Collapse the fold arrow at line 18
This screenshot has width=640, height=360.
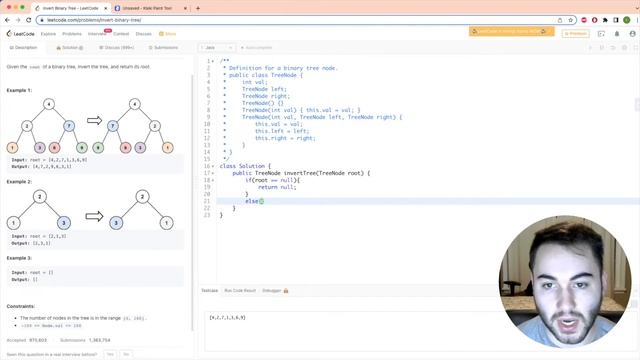213,180
